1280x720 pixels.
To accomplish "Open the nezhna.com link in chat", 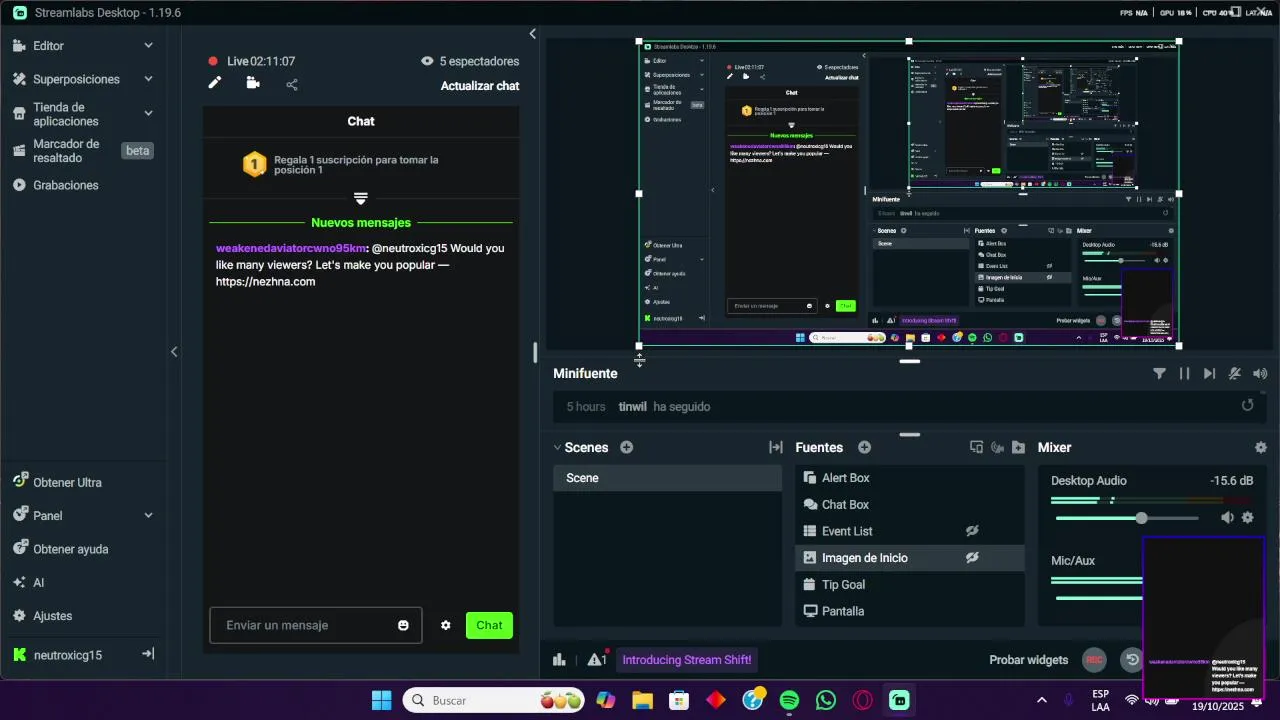I will [265, 282].
